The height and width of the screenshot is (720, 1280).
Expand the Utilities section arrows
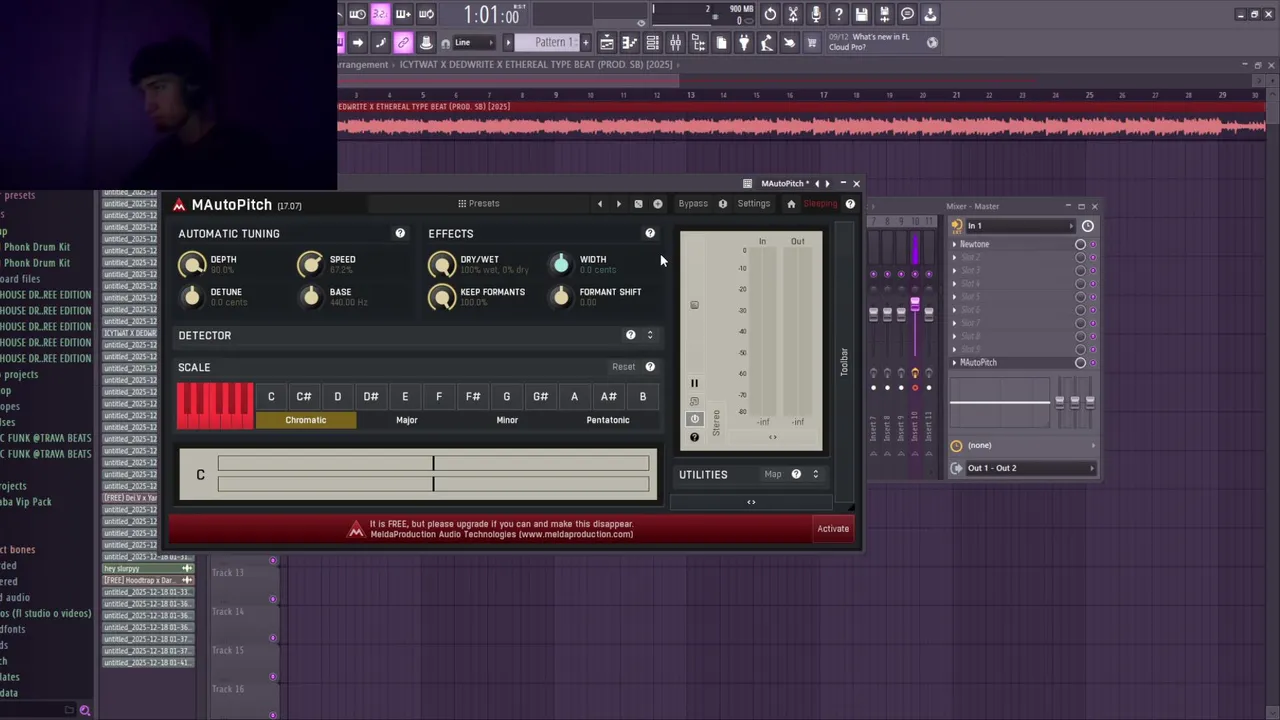point(815,474)
